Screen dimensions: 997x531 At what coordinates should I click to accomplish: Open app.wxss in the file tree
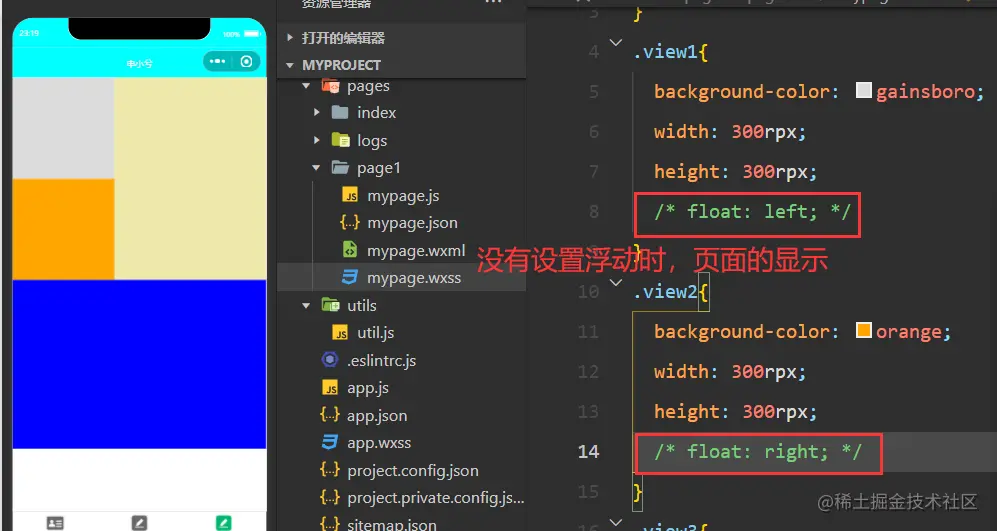click(x=379, y=443)
